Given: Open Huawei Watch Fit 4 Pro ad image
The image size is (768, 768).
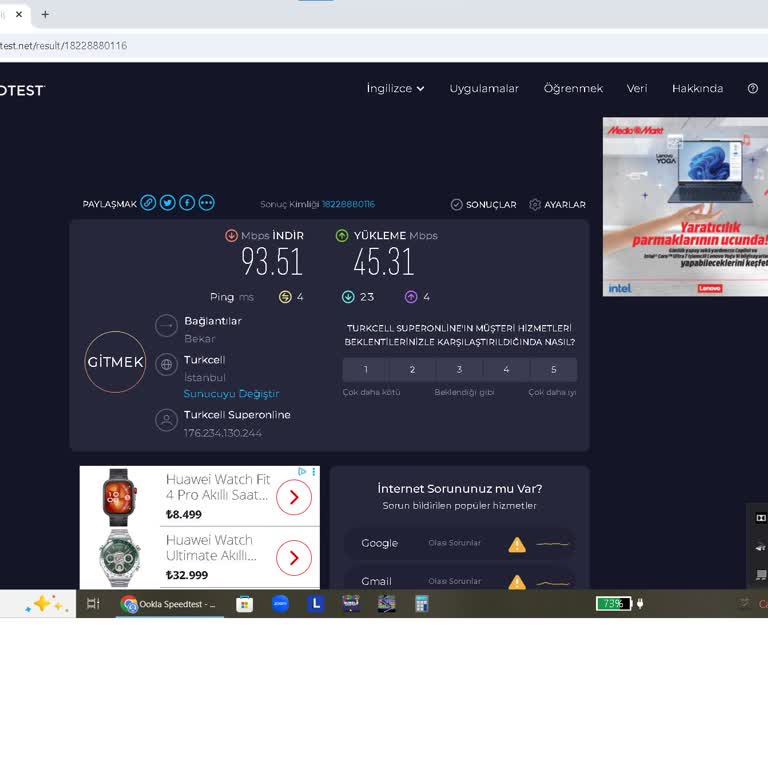Looking at the screenshot, I should click(119, 497).
